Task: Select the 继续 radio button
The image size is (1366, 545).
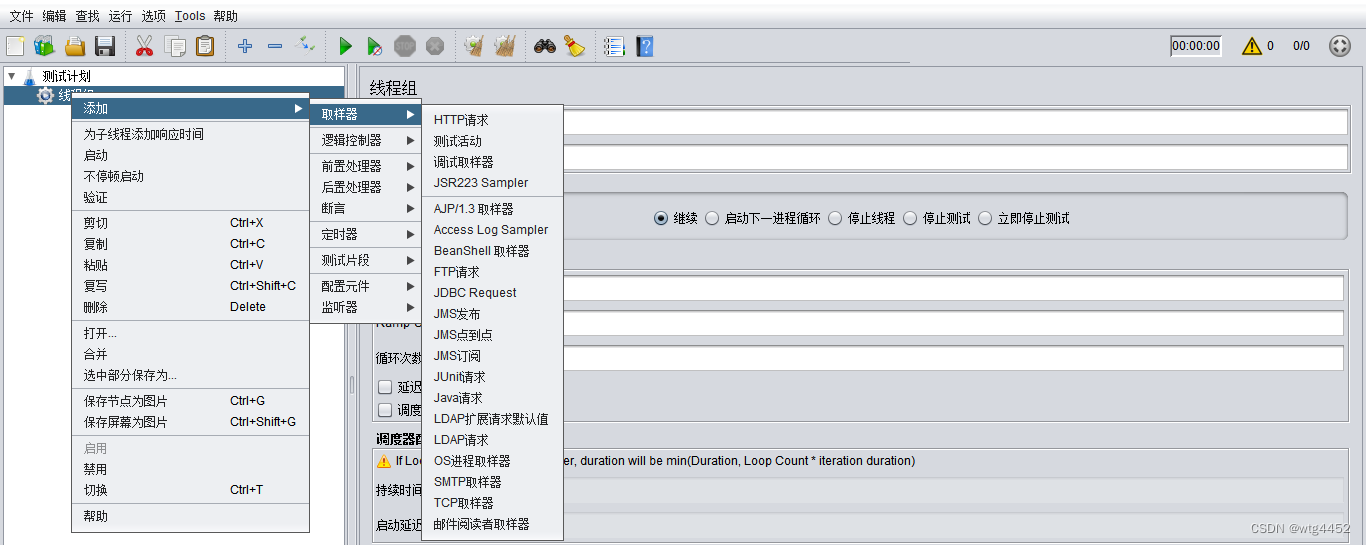Action: [x=661, y=218]
